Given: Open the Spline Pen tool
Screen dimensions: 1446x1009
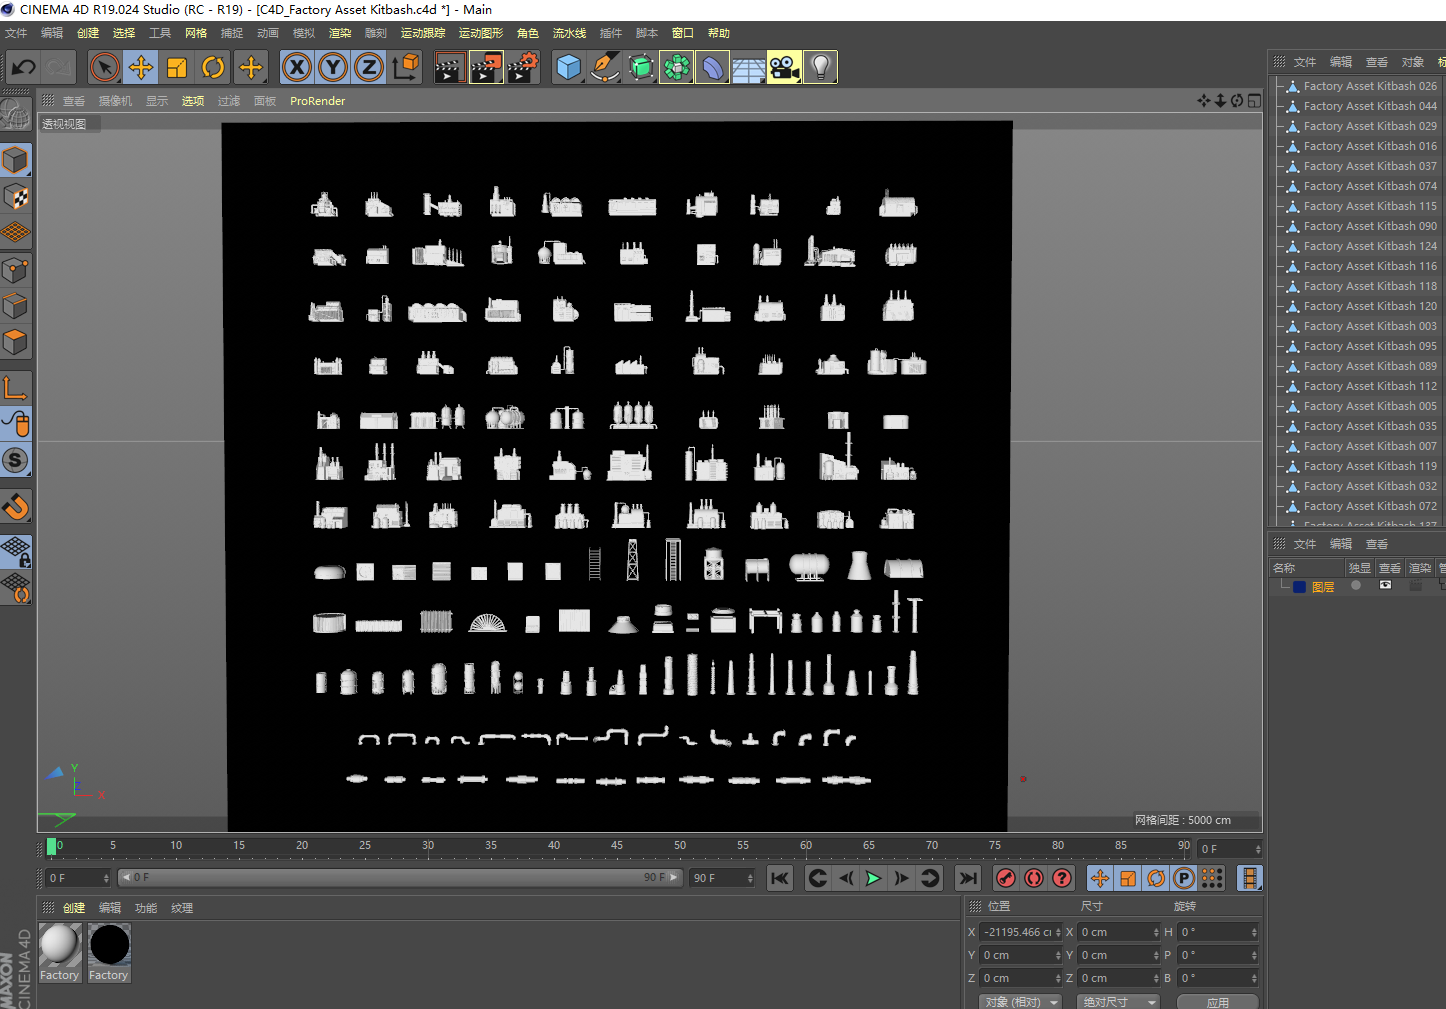Looking at the screenshot, I should [x=604, y=68].
